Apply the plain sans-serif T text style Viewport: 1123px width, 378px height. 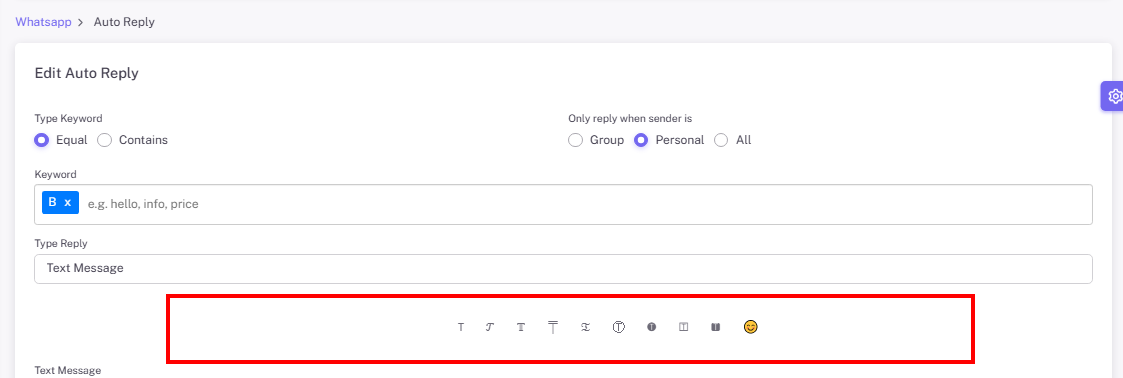(x=461, y=327)
